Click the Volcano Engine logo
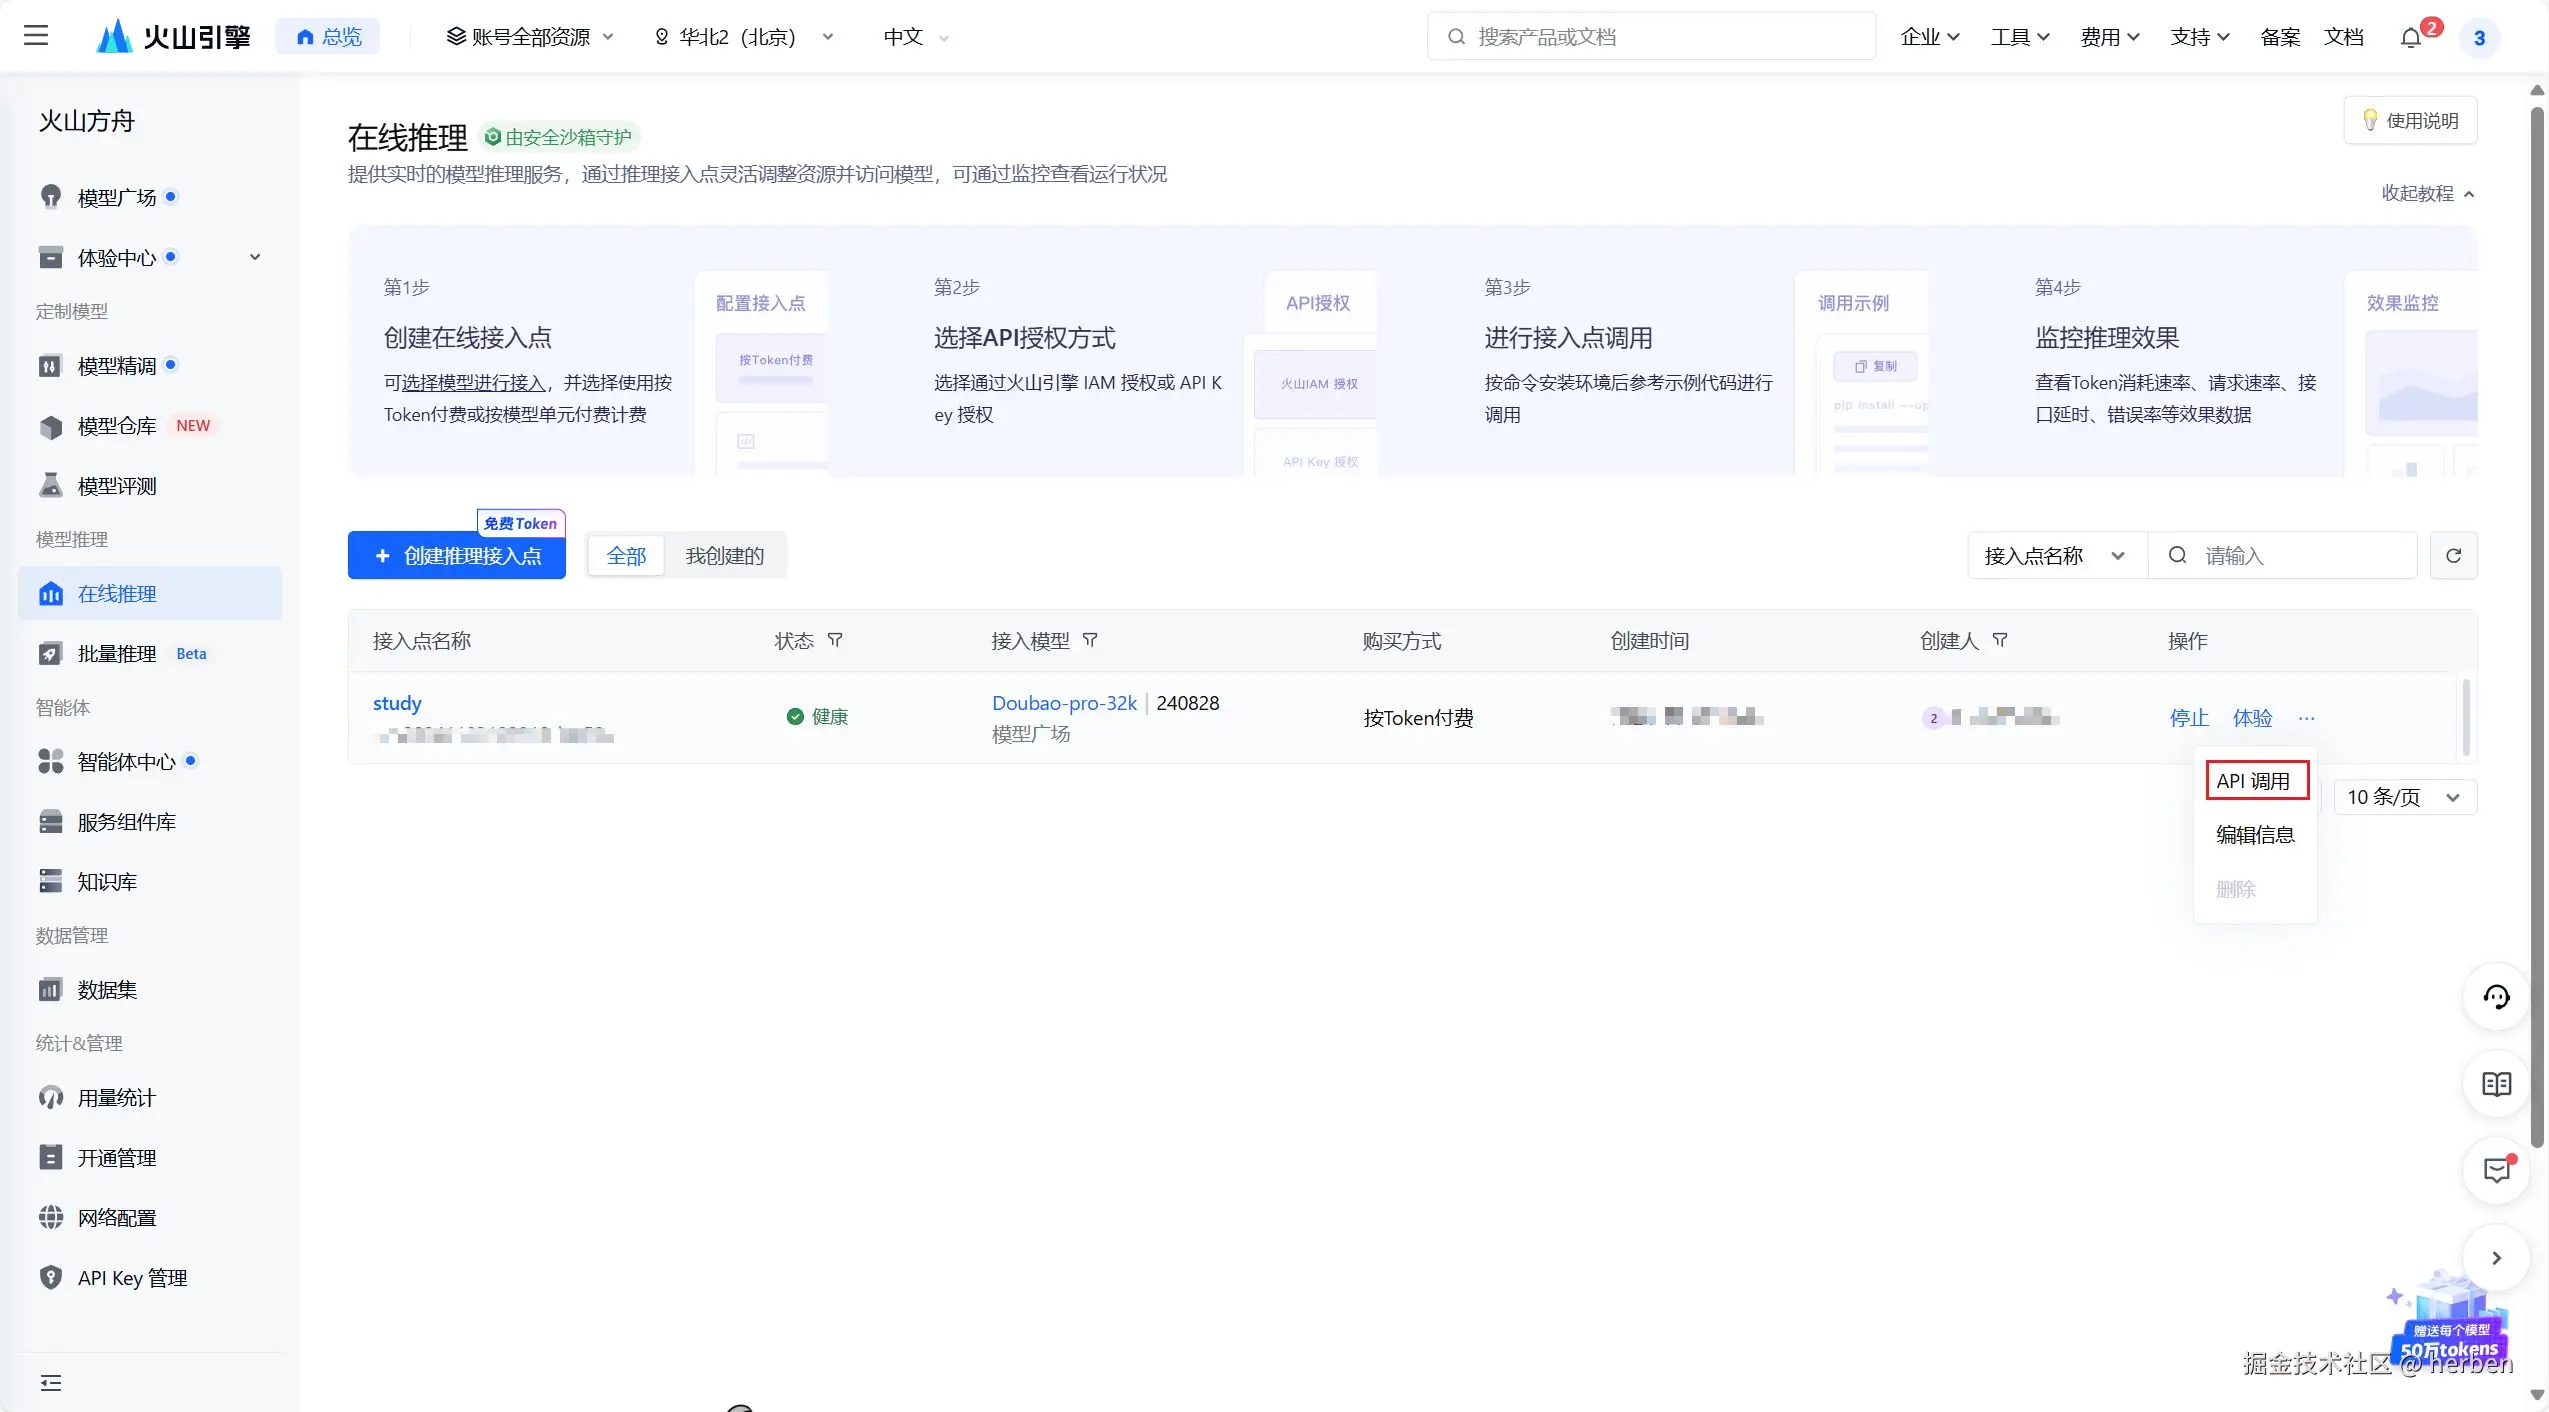The image size is (2549, 1412). coord(173,36)
